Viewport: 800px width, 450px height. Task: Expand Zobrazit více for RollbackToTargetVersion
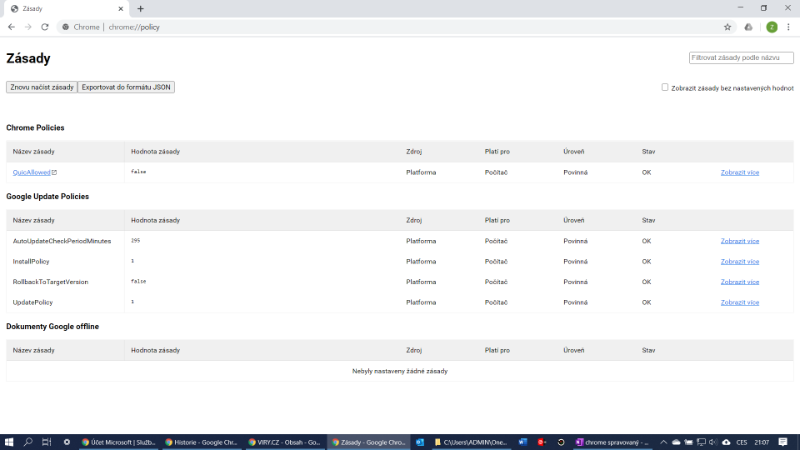pyautogui.click(x=740, y=282)
